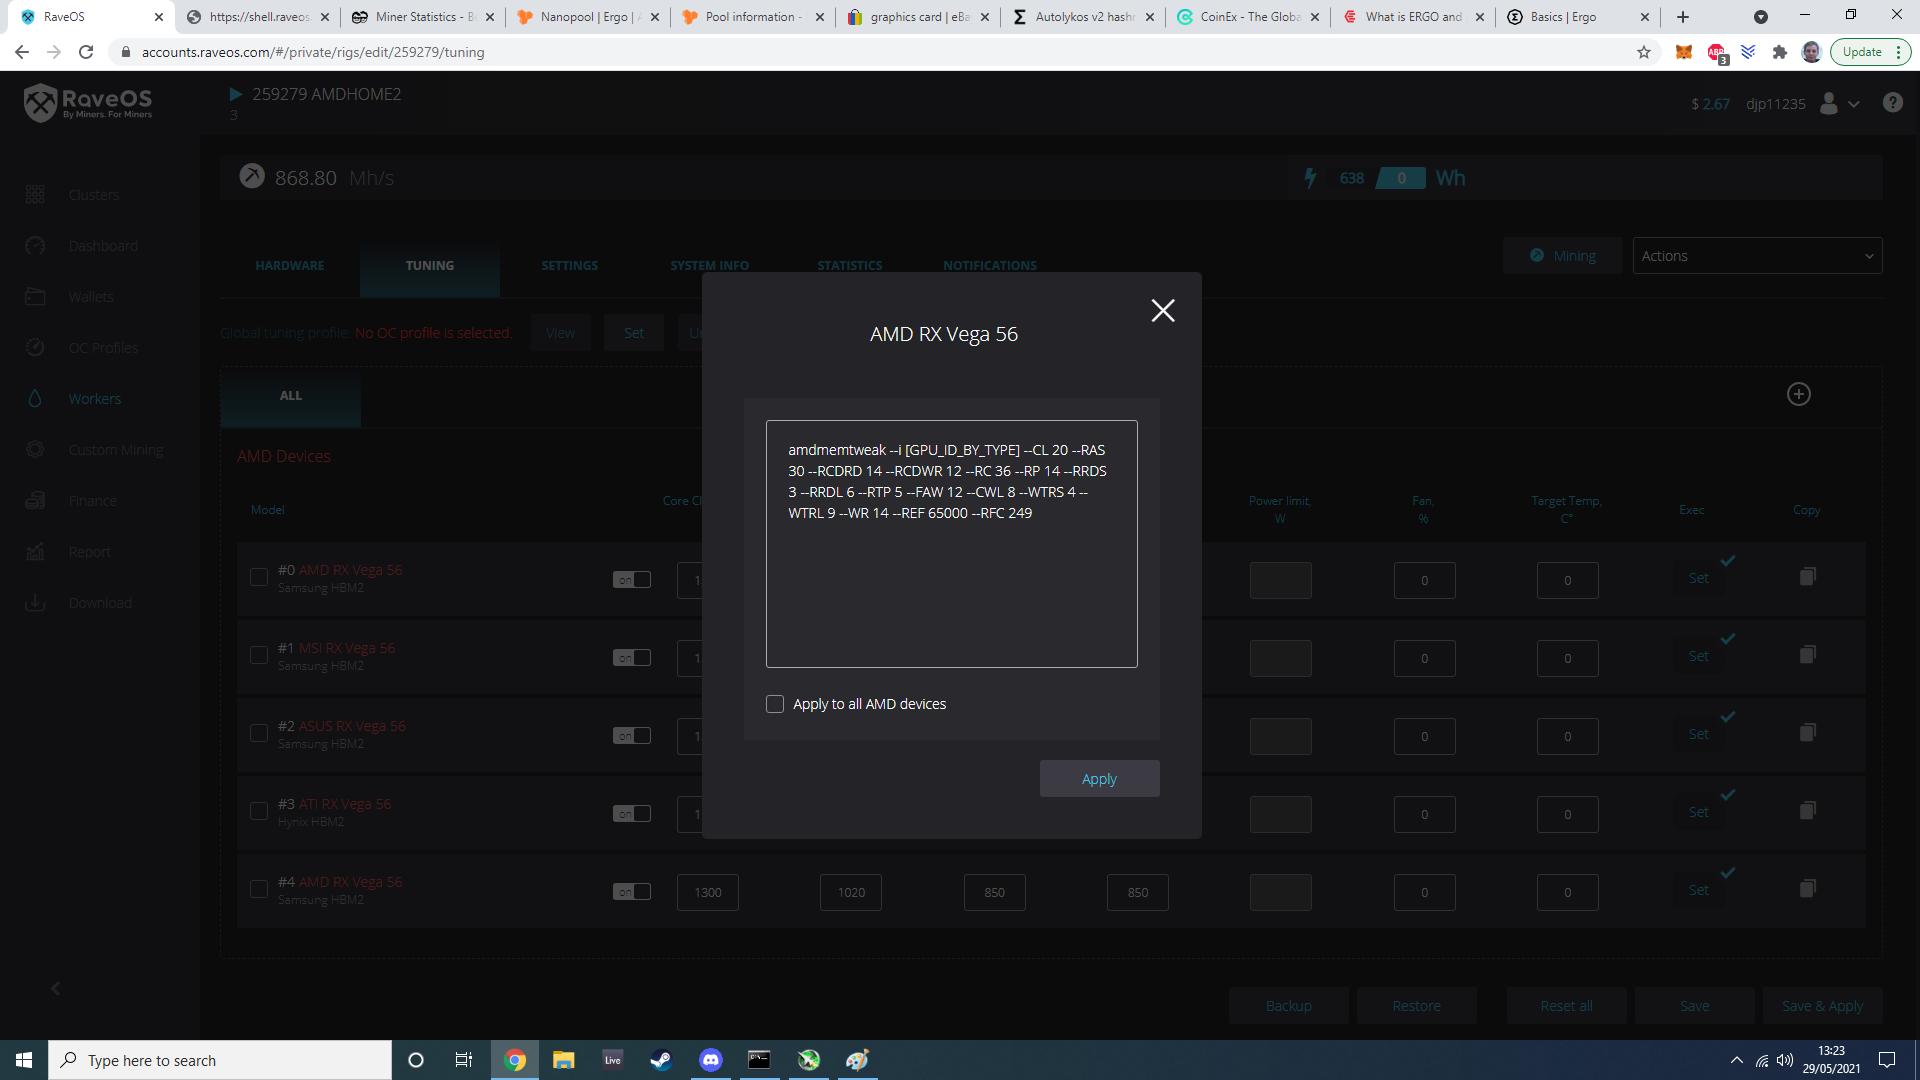The image size is (1920, 1080).
Task: Close the AMD RX Vega 56 dialog
Action: [x=1162, y=311]
